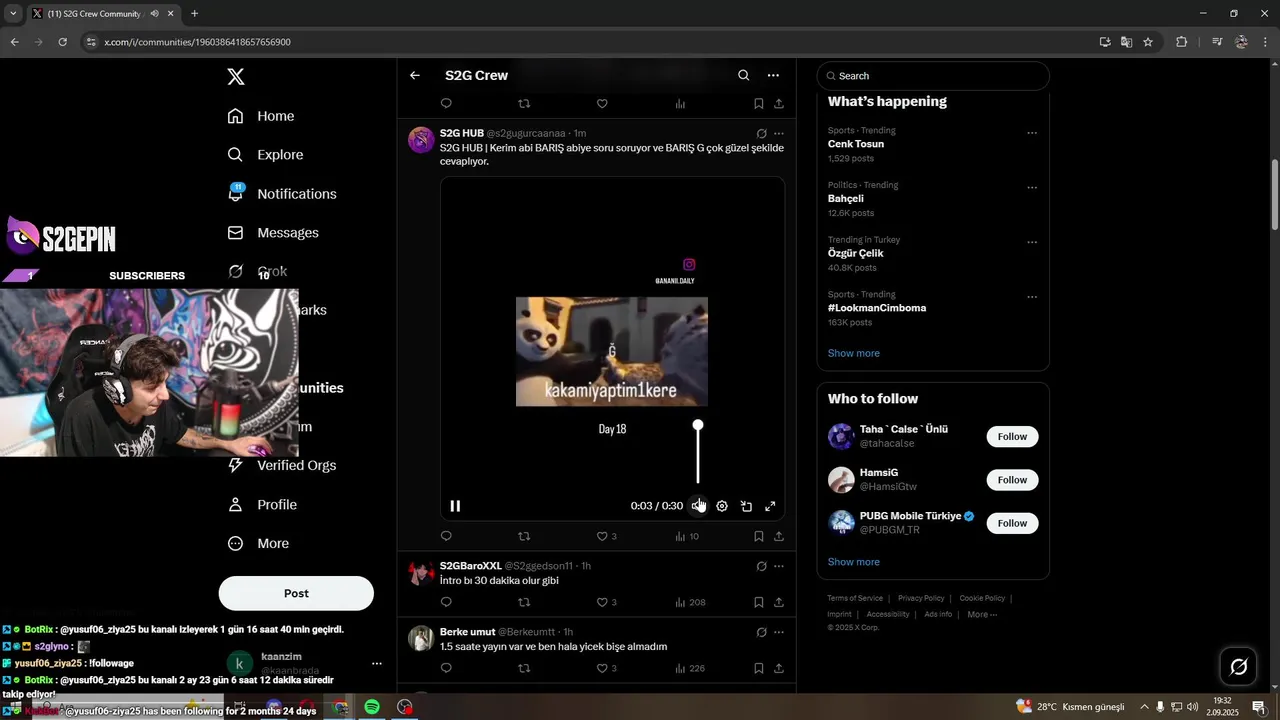Open Grok action on S2GBaroXXL post
This screenshot has width=1280, height=720.
point(761,566)
